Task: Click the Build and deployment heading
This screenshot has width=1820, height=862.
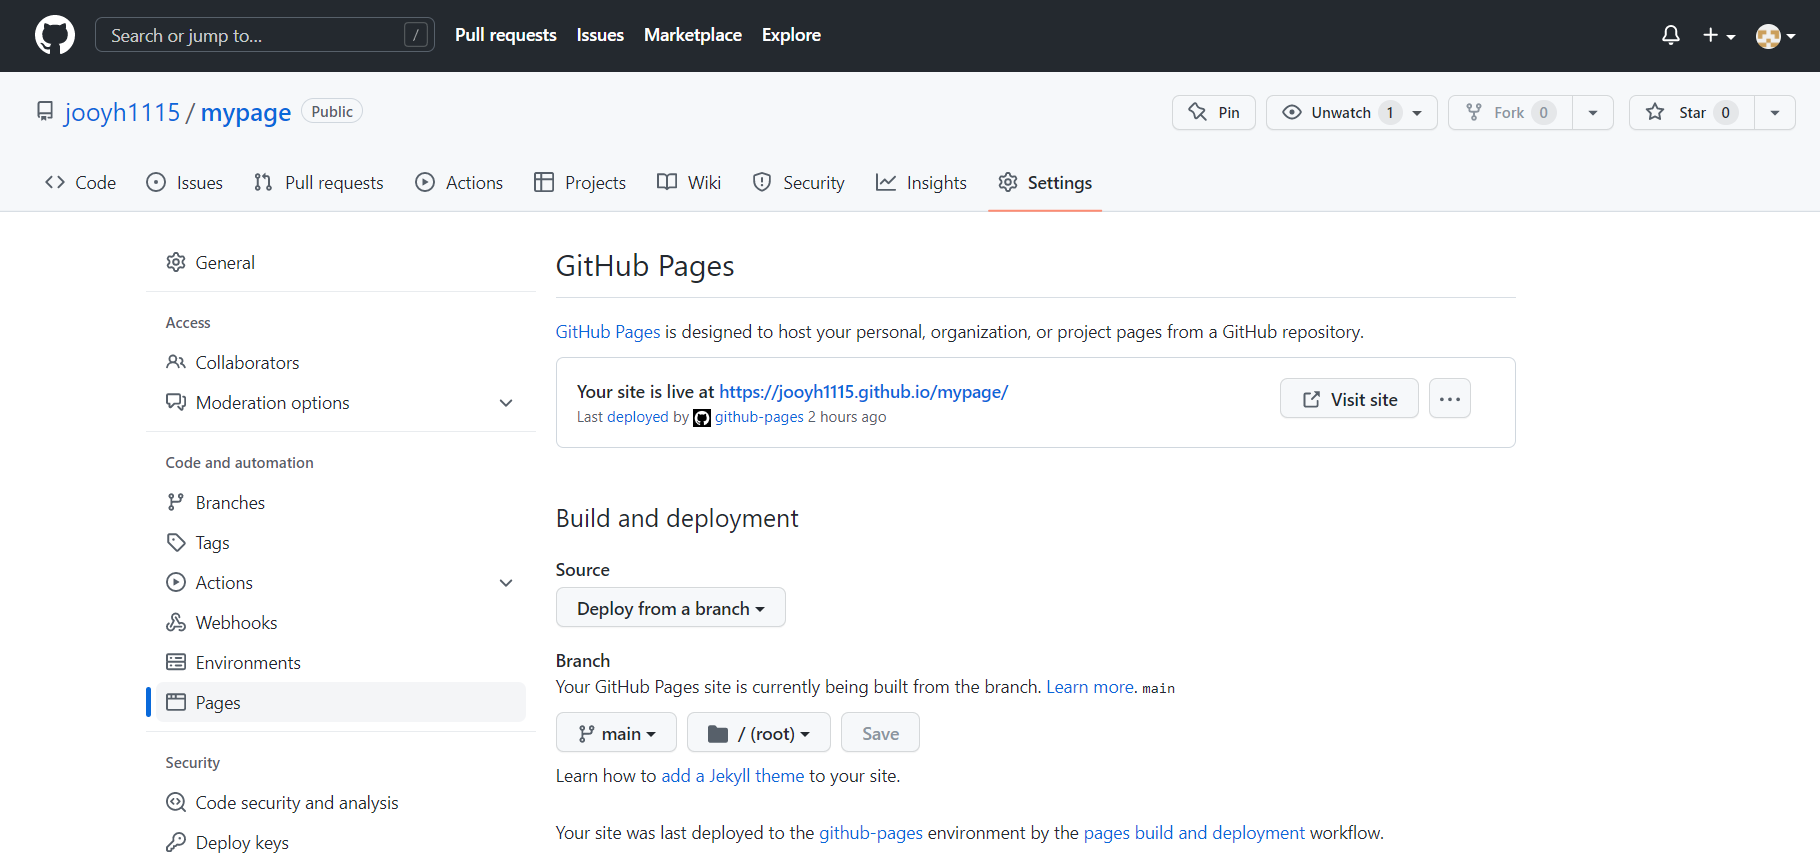Action: [x=677, y=518]
